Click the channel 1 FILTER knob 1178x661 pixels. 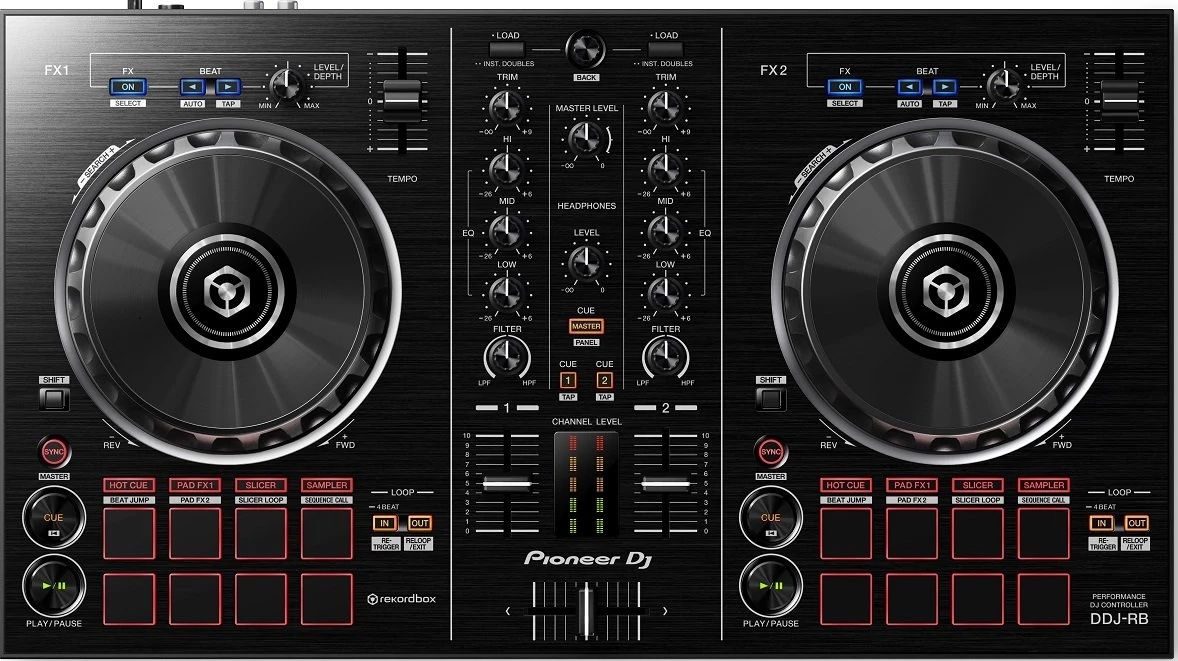point(507,357)
